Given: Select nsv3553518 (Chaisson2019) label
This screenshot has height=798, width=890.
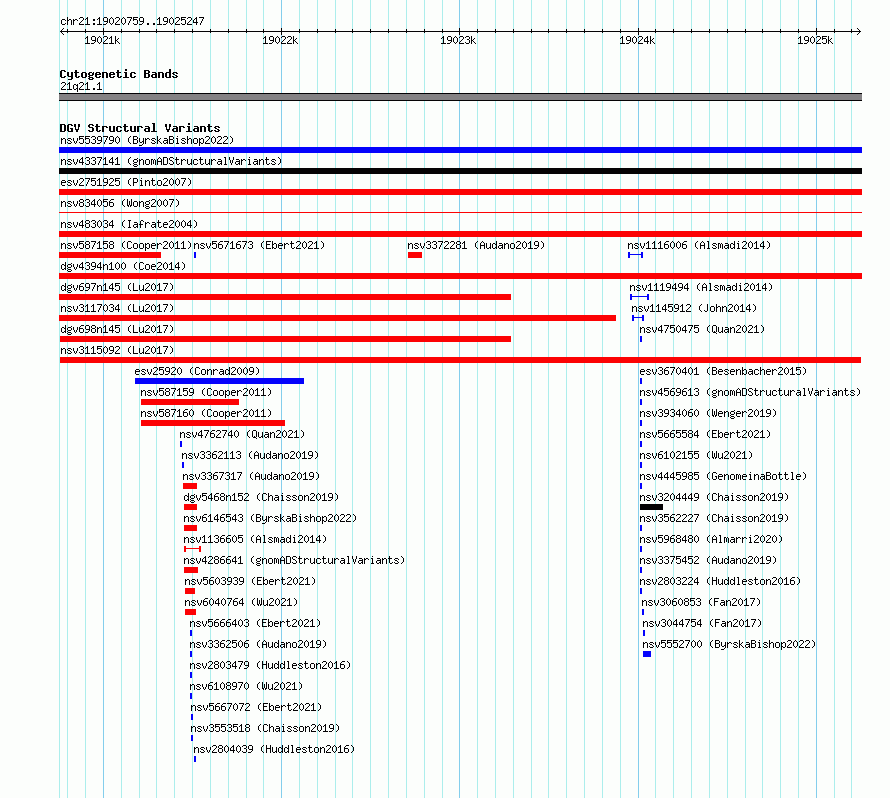Looking at the screenshot, I should [x=265, y=728].
